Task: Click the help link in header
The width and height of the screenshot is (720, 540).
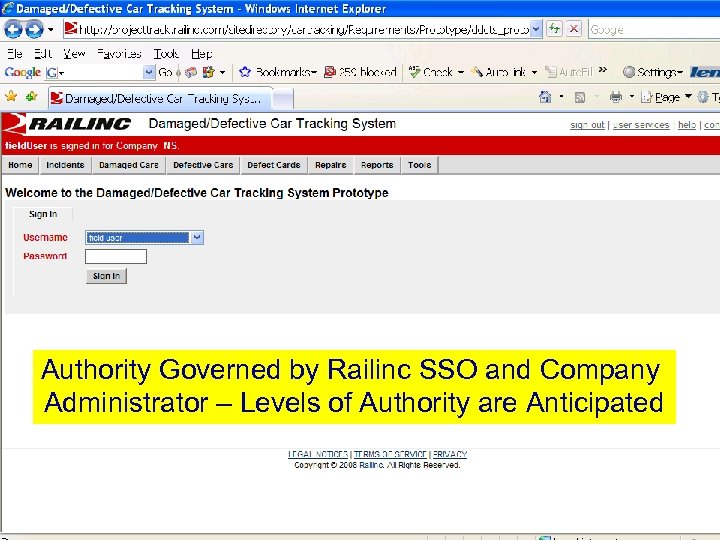Action: pyautogui.click(x=686, y=125)
